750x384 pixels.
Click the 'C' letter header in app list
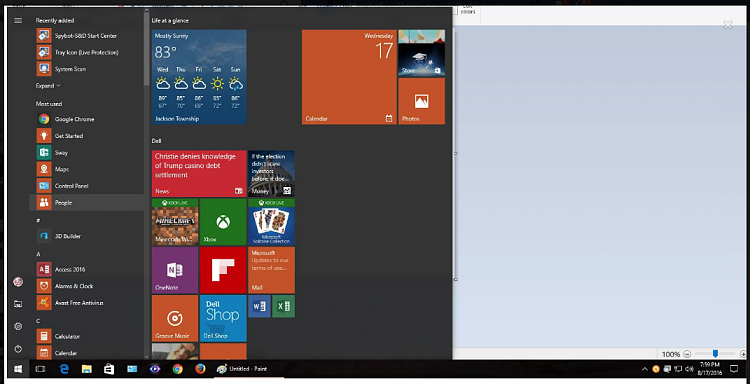tap(38, 321)
